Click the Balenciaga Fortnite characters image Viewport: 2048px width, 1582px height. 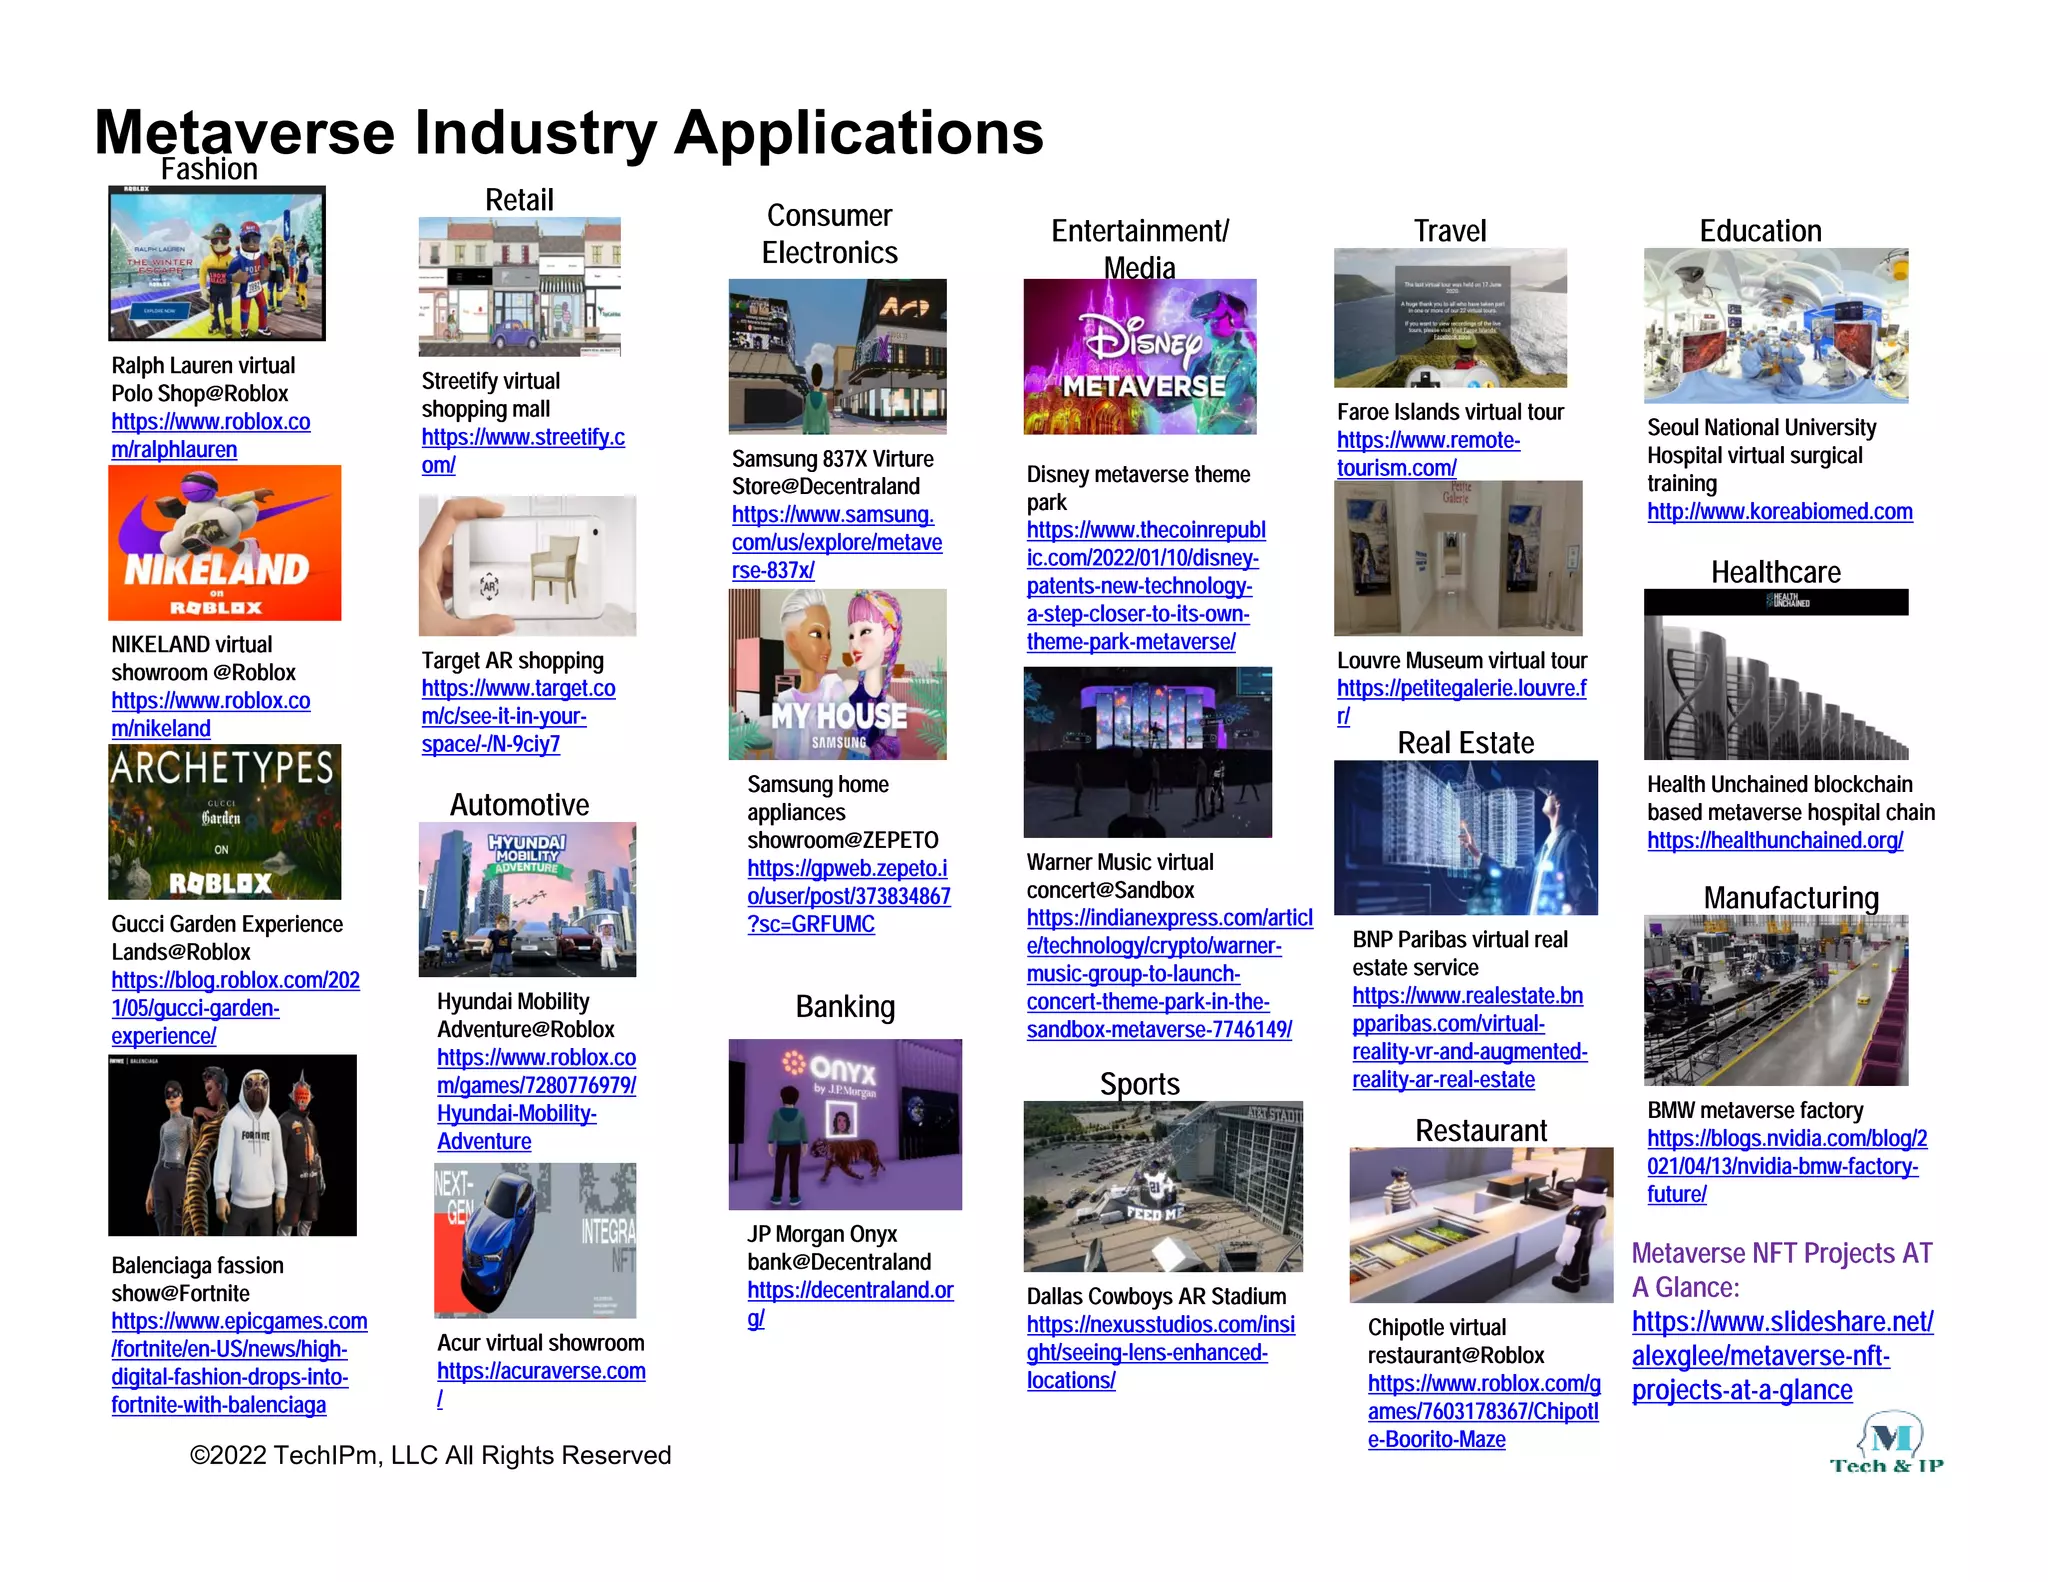(x=232, y=1145)
